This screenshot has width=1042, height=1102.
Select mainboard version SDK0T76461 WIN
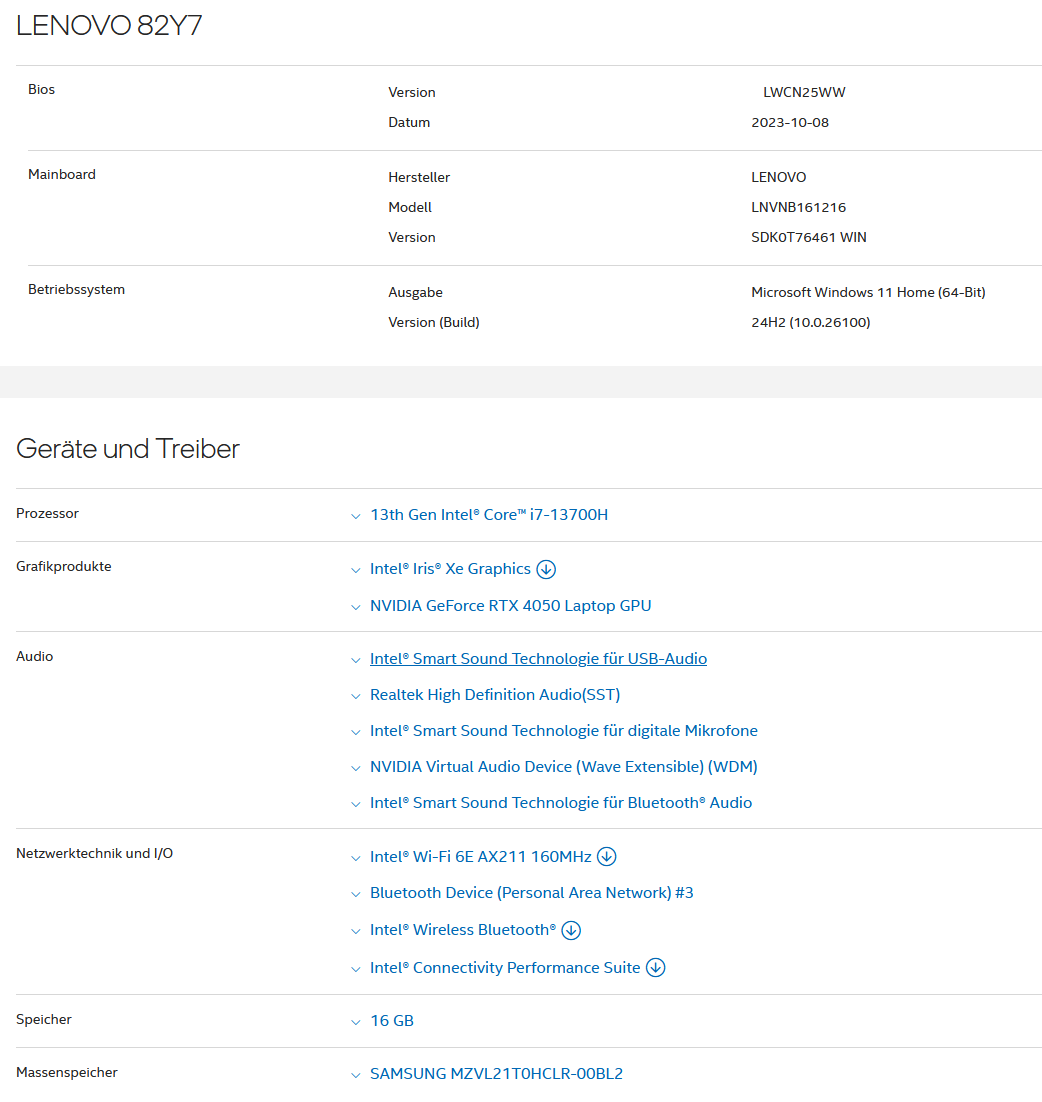click(809, 238)
